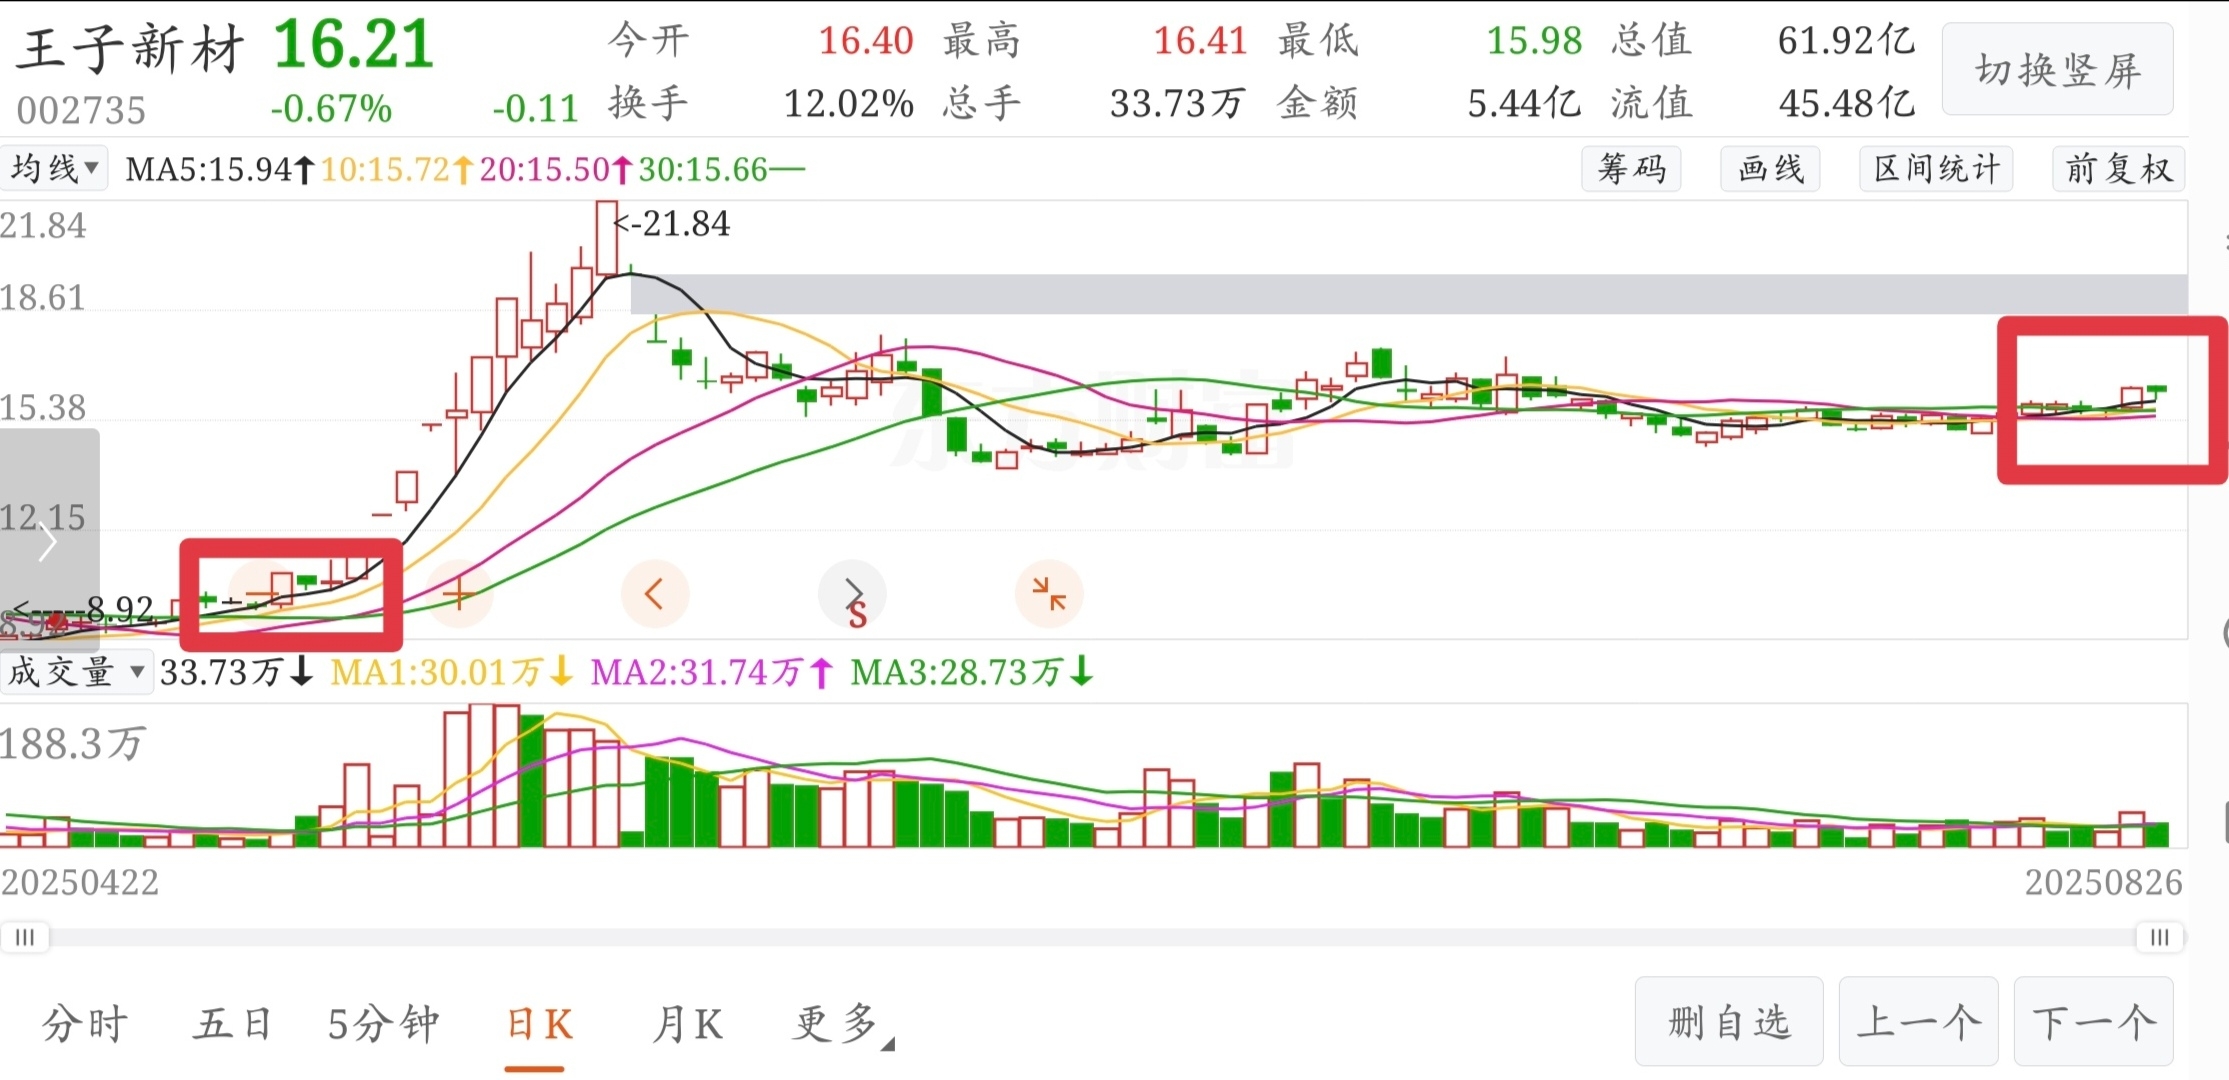Screen dimensions: 2229x1080
Task: Go to next stock with 下一个
Action: coord(2093,1022)
